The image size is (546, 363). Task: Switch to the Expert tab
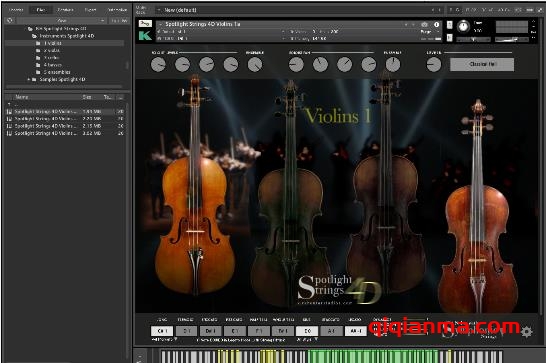91,10
